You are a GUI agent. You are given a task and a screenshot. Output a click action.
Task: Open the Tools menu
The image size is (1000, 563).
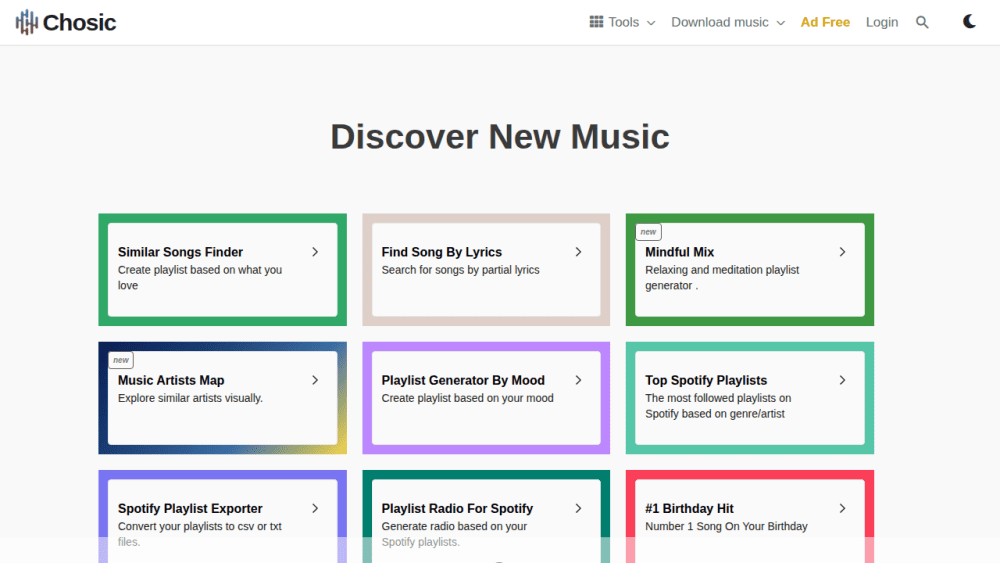pyautogui.click(x=622, y=22)
